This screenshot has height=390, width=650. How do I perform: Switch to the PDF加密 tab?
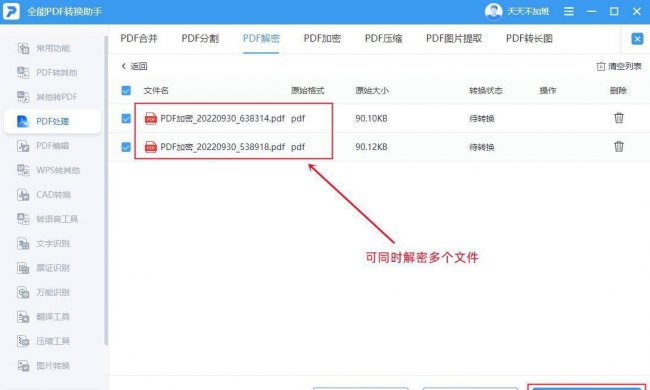point(322,39)
